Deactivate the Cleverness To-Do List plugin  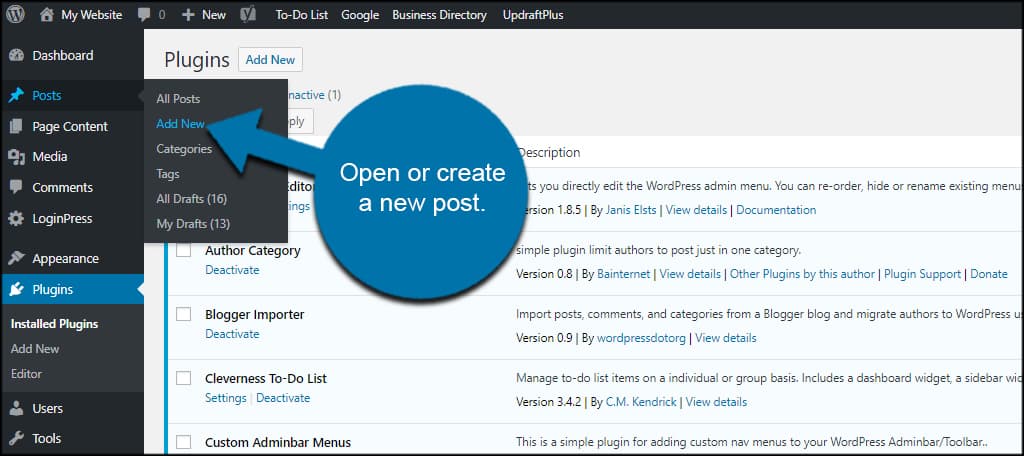point(283,398)
